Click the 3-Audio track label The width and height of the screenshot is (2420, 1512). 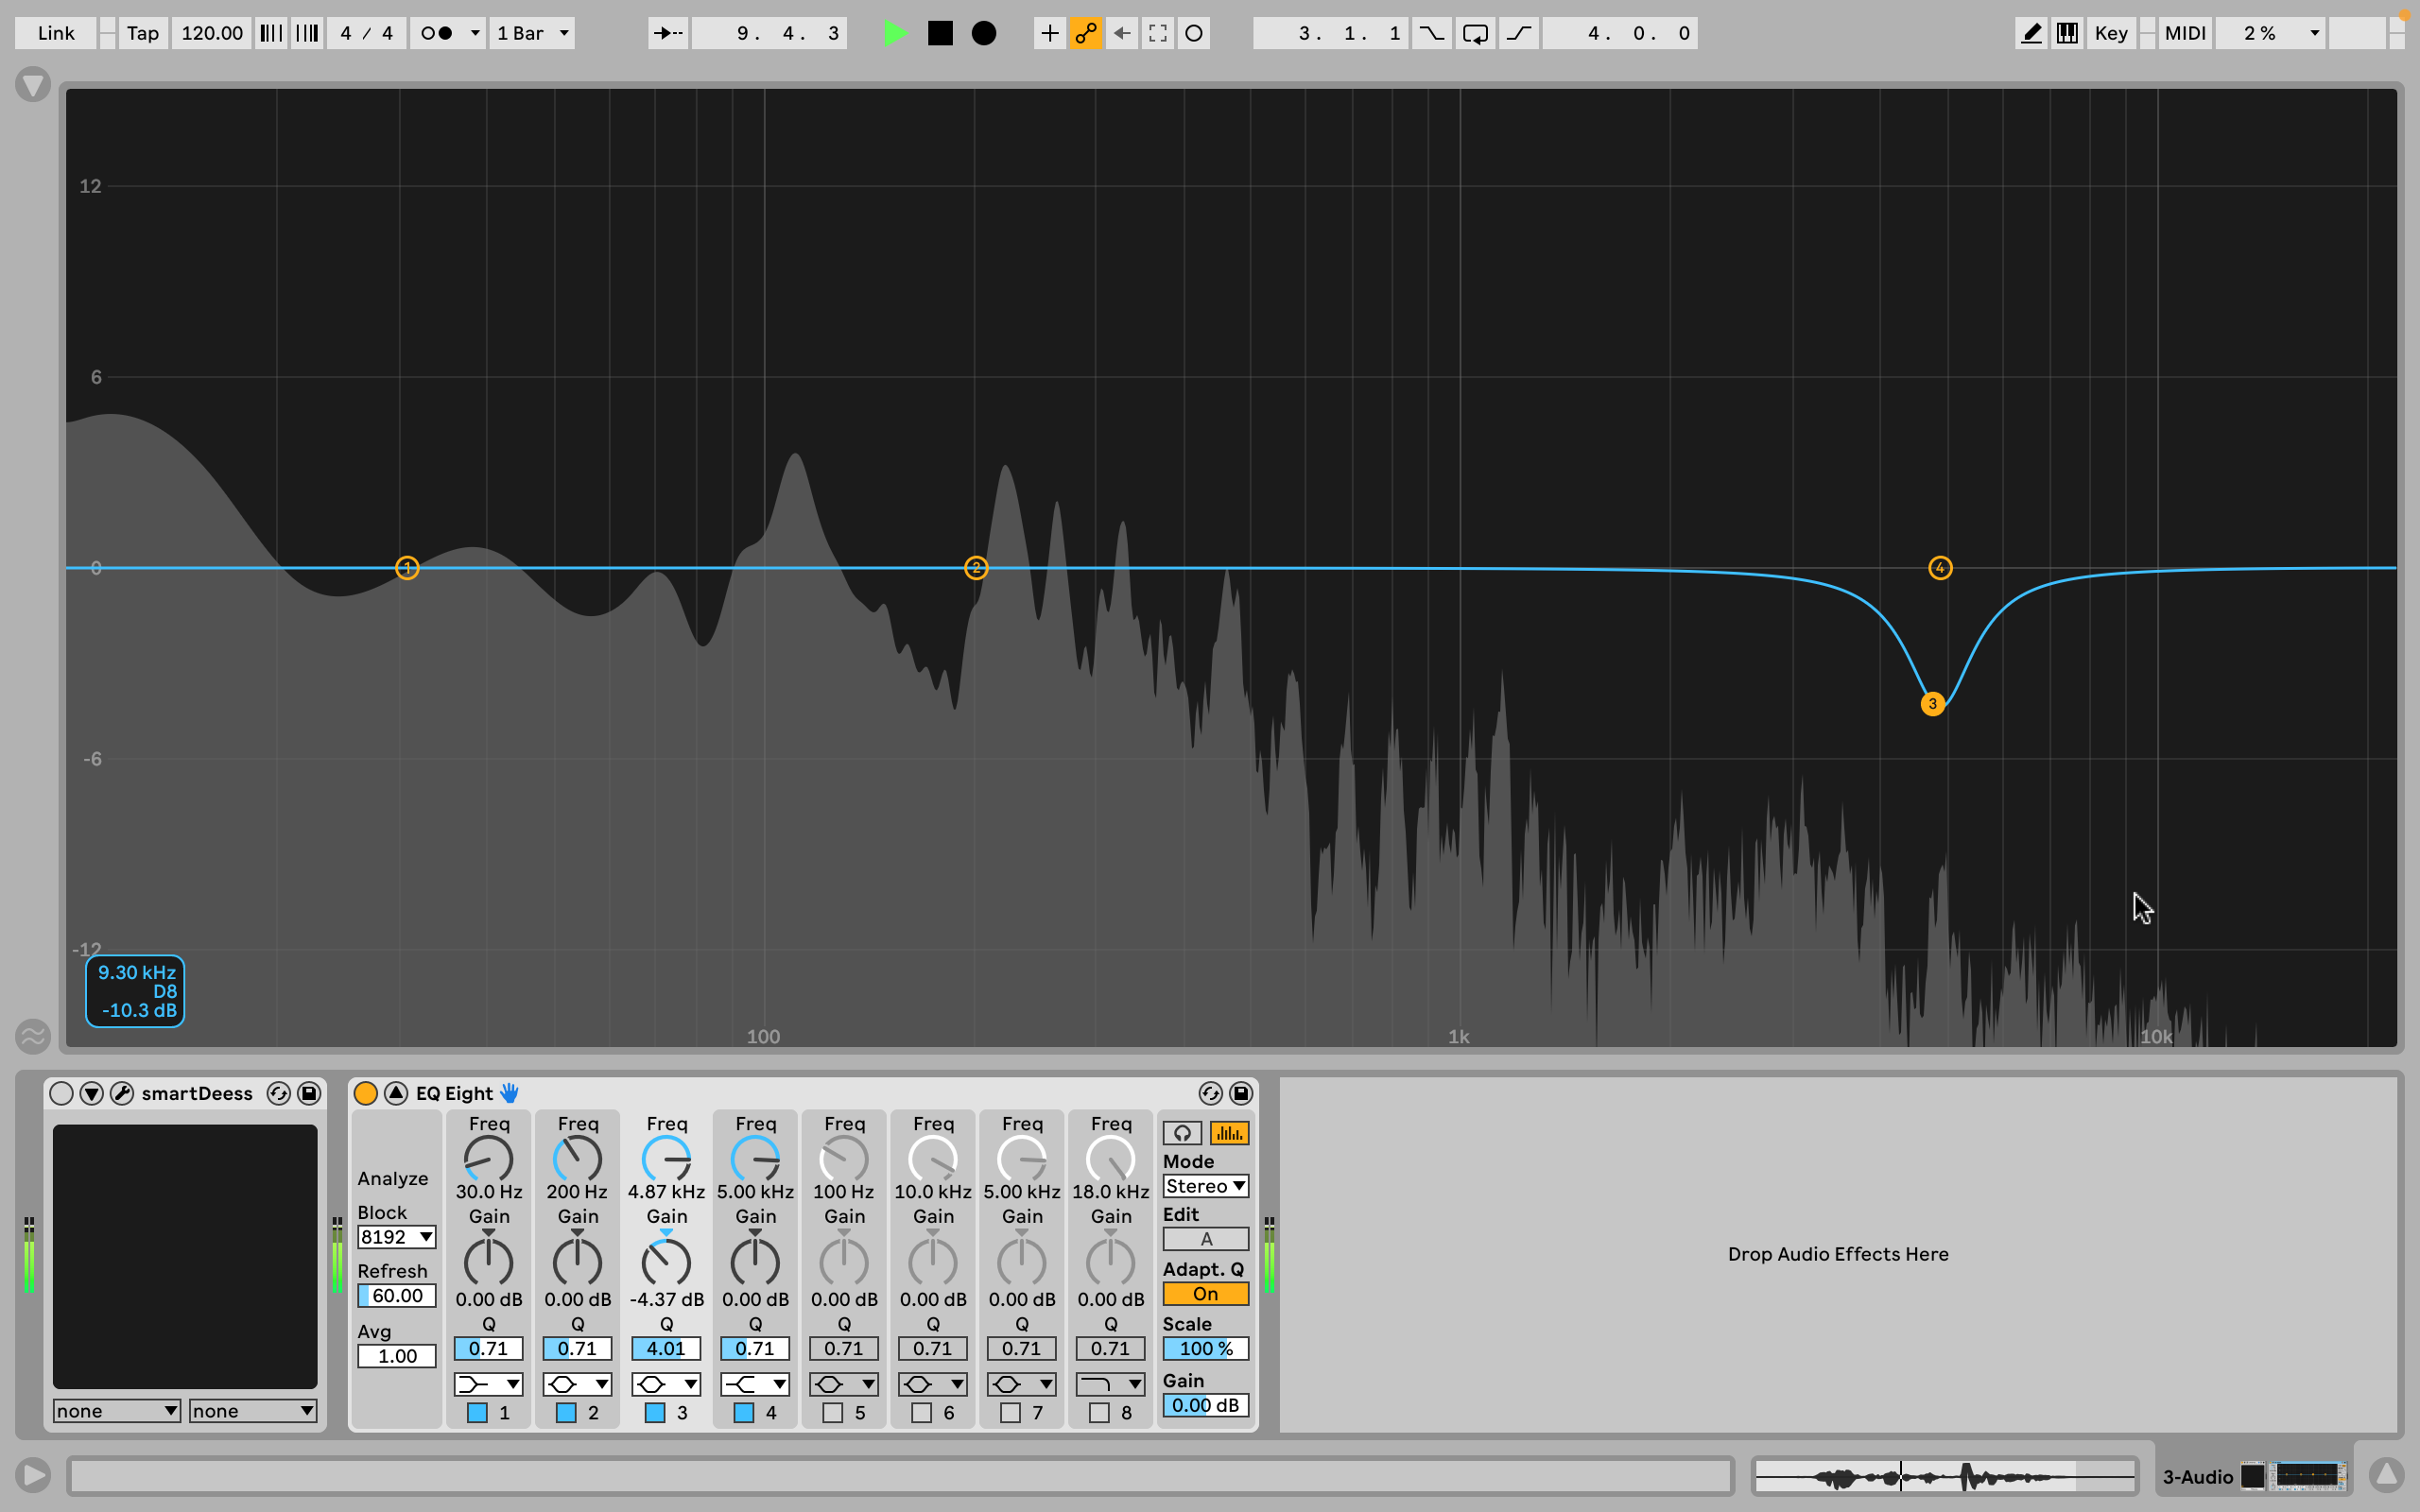(x=2197, y=1476)
